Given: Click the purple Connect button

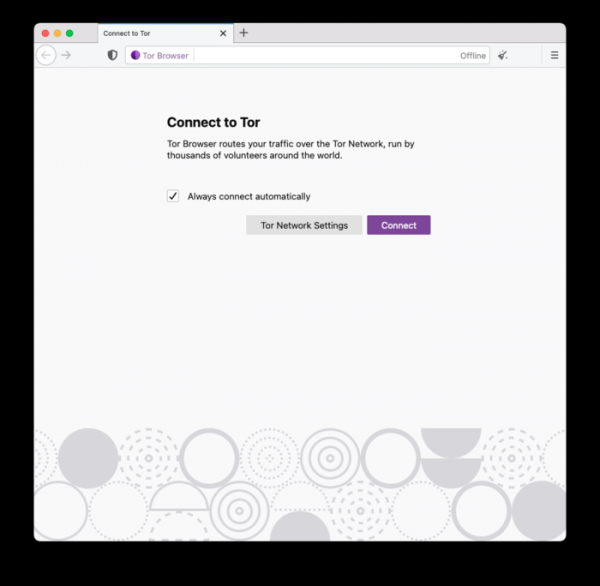Looking at the screenshot, I should tap(399, 225).
